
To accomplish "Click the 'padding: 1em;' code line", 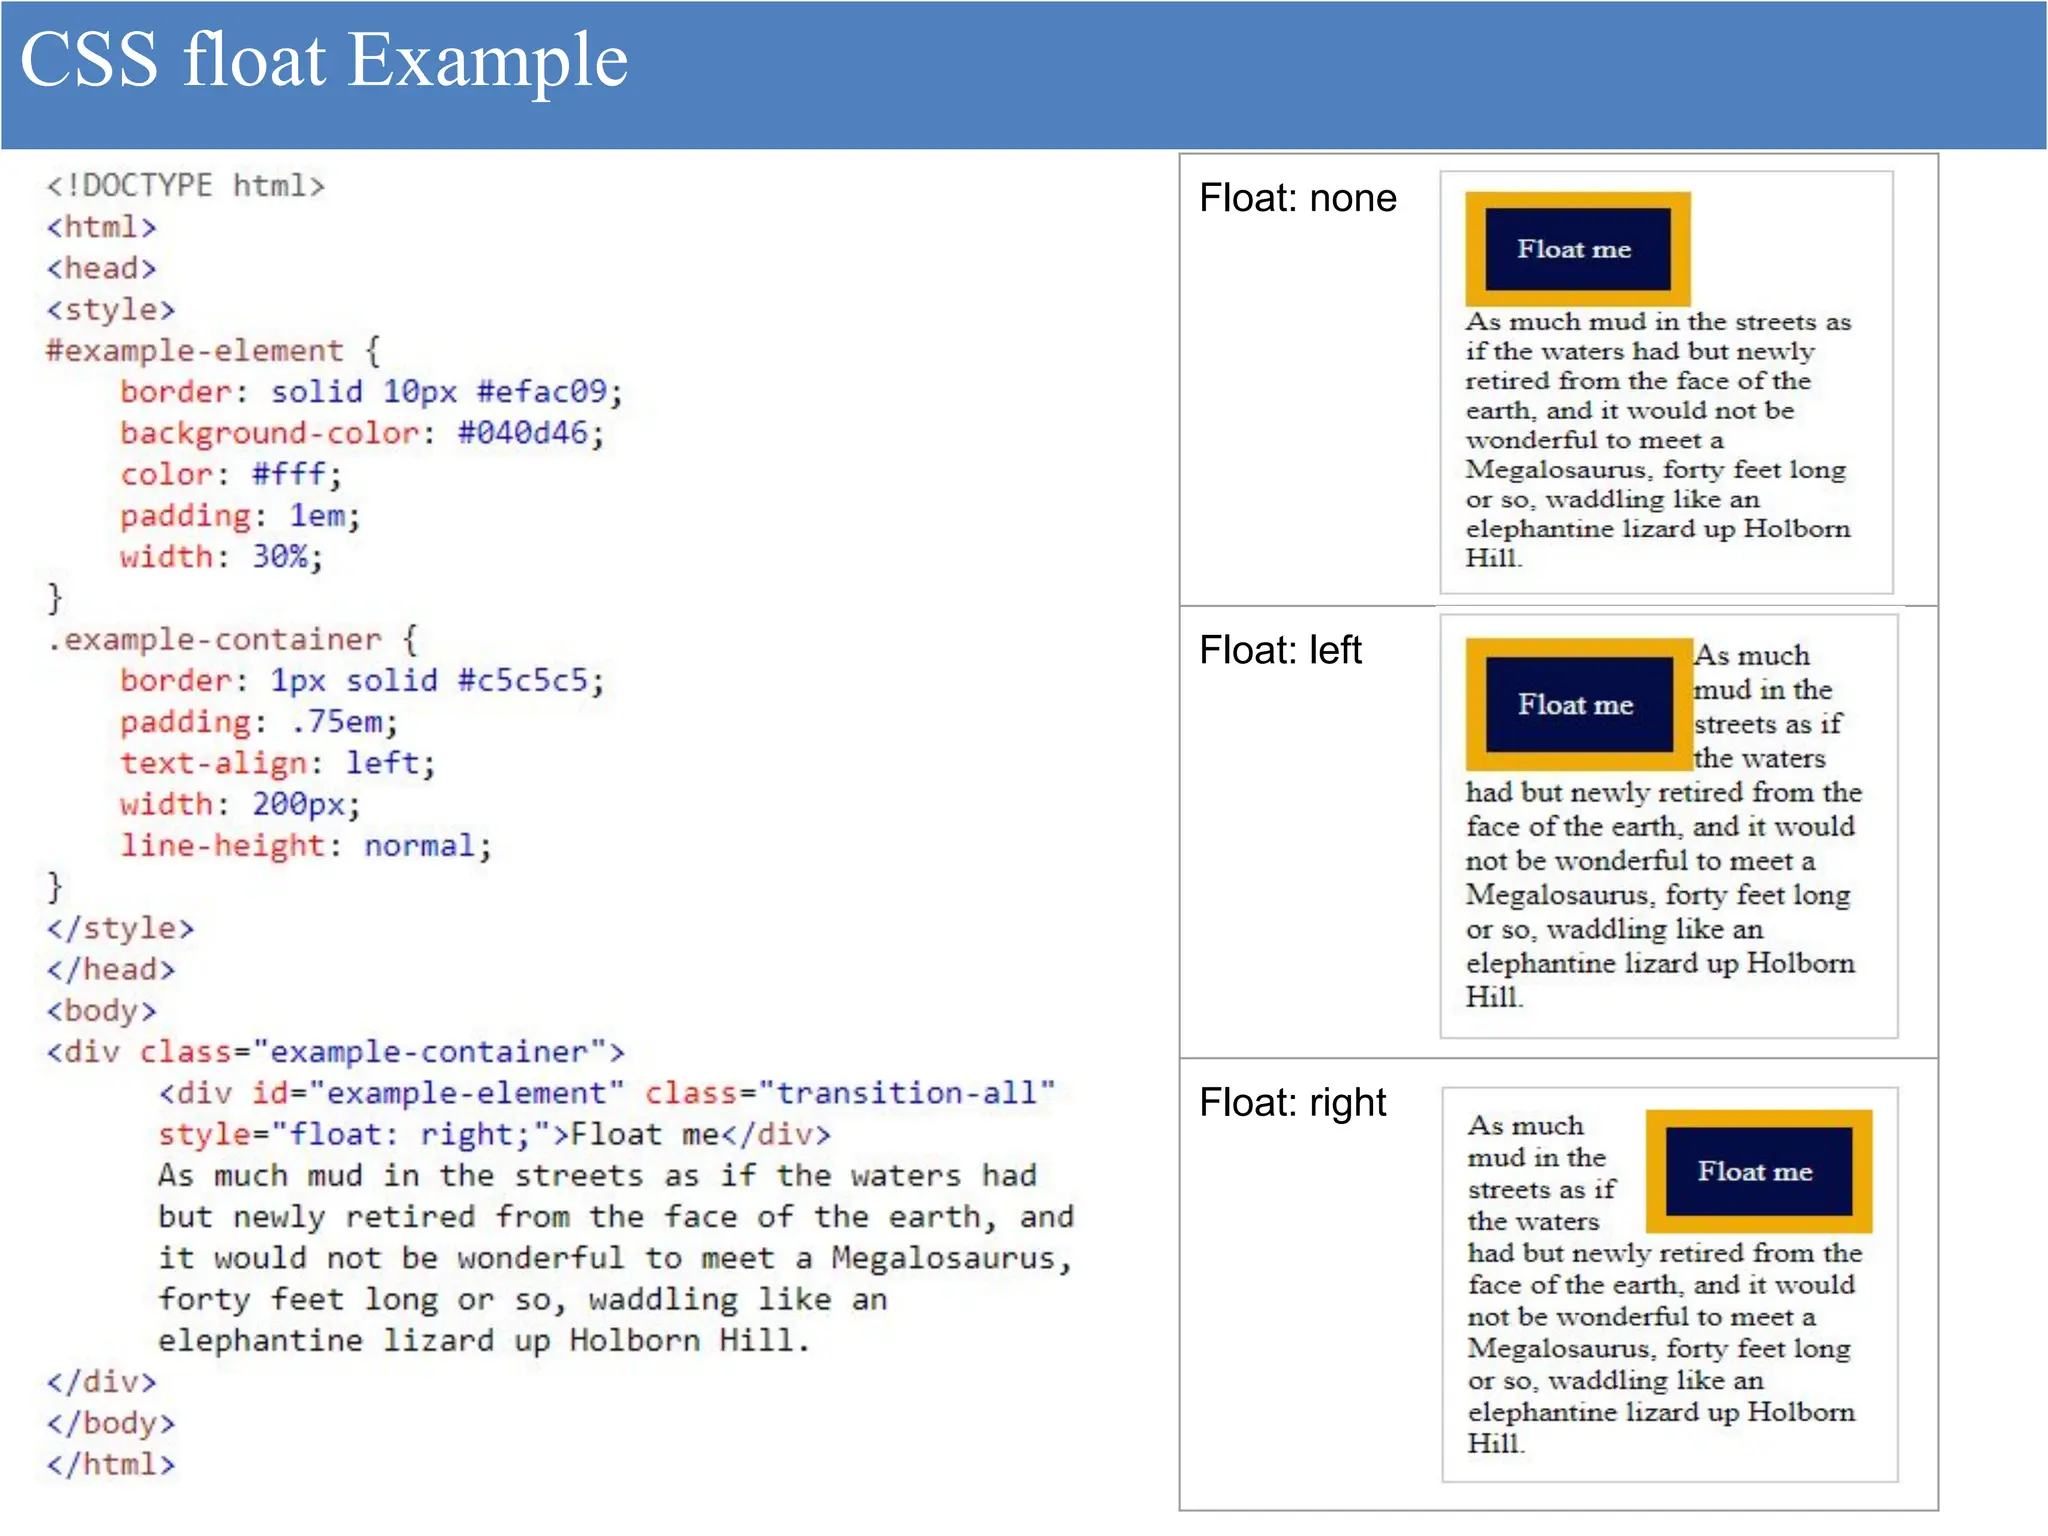I will tap(240, 516).
